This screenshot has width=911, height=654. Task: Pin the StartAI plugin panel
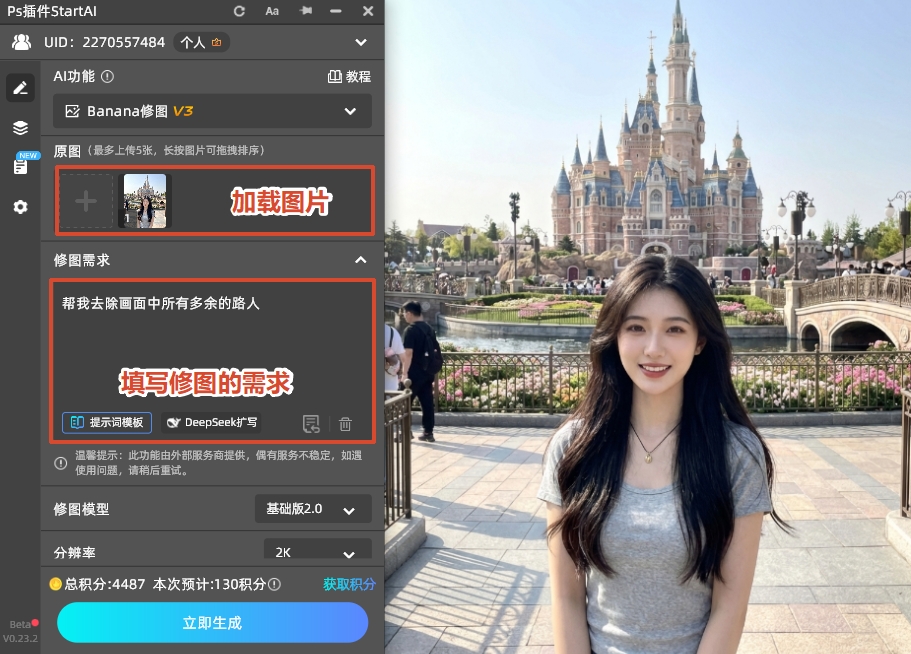point(306,11)
